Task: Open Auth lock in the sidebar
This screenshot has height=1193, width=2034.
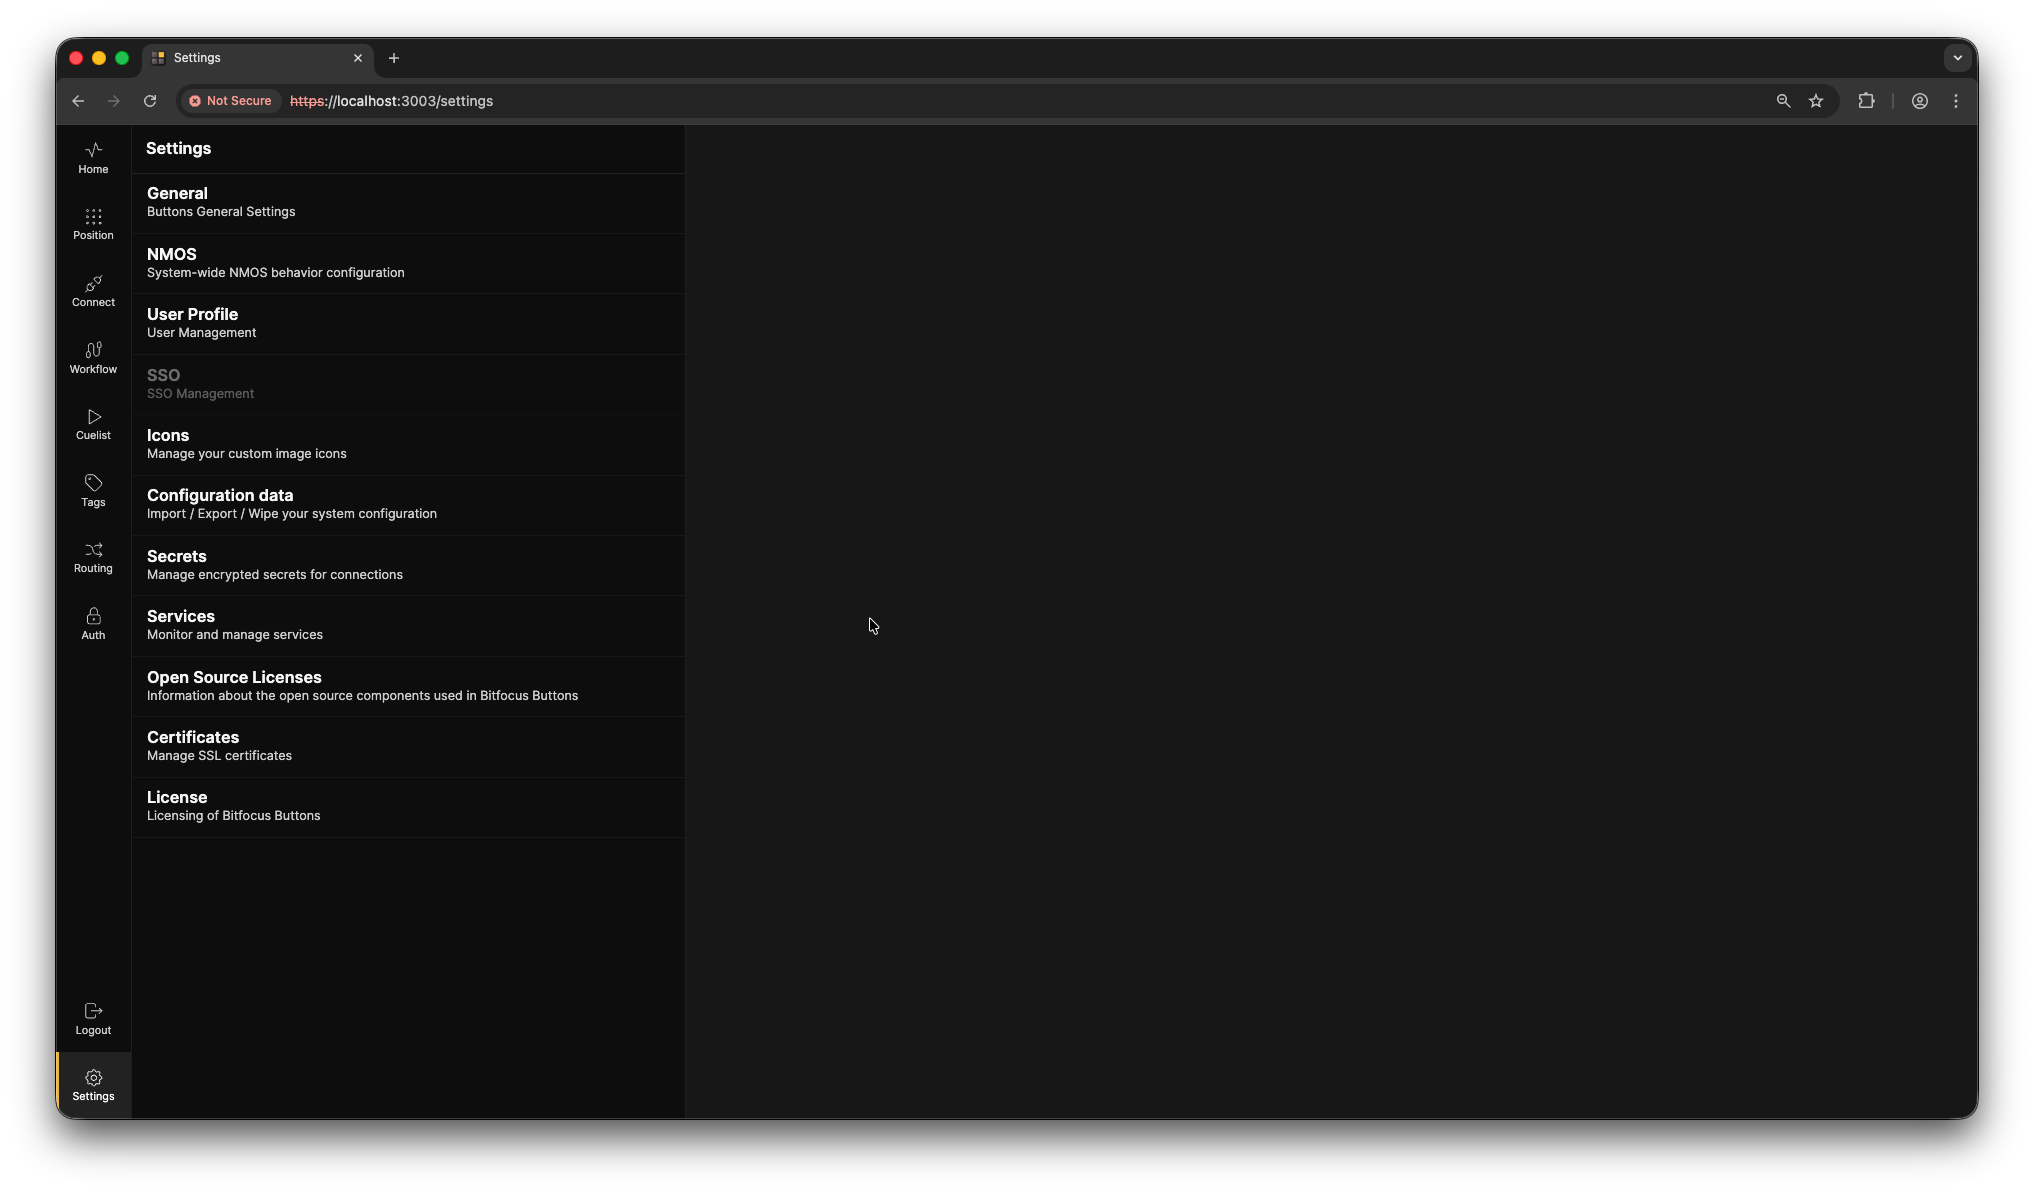Action: (x=93, y=624)
